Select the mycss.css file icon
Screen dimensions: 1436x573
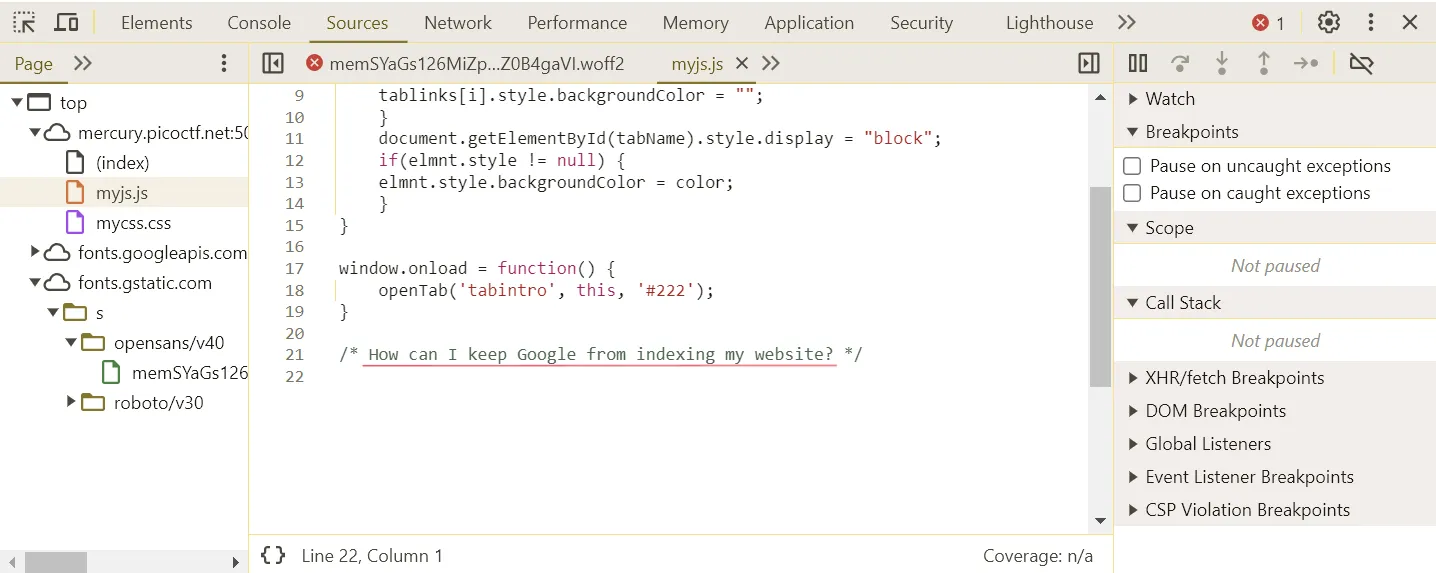pyautogui.click(x=75, y=222)
